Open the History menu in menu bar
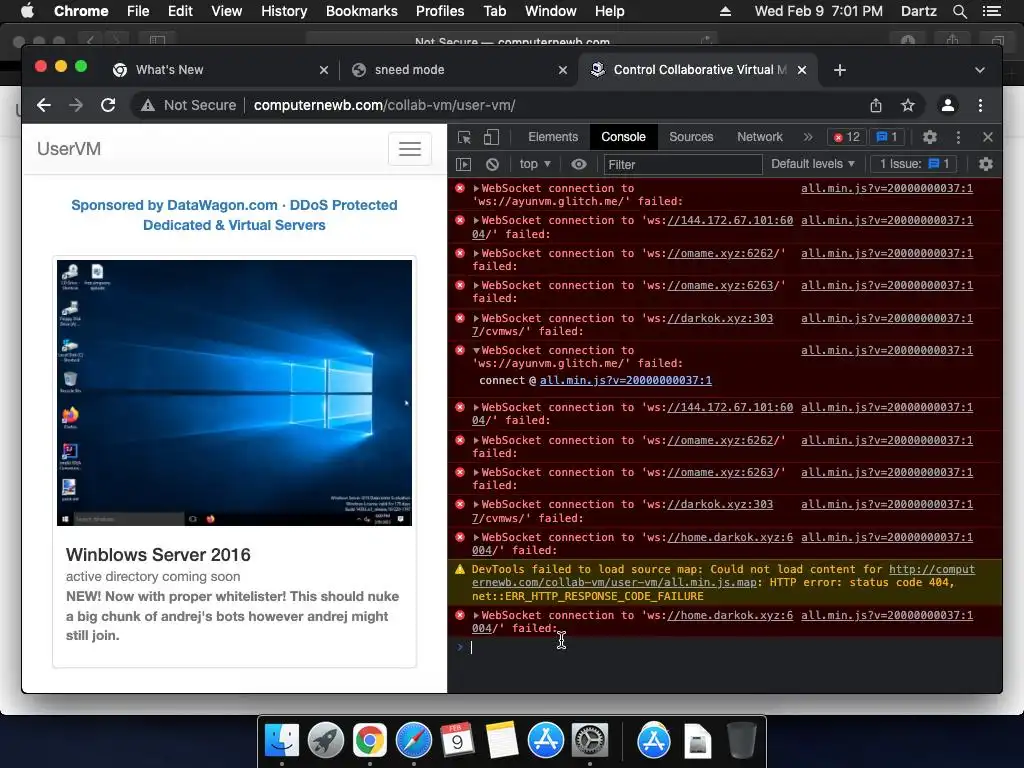The width and height of the screenshot is (1024, 768). [284, 11]
